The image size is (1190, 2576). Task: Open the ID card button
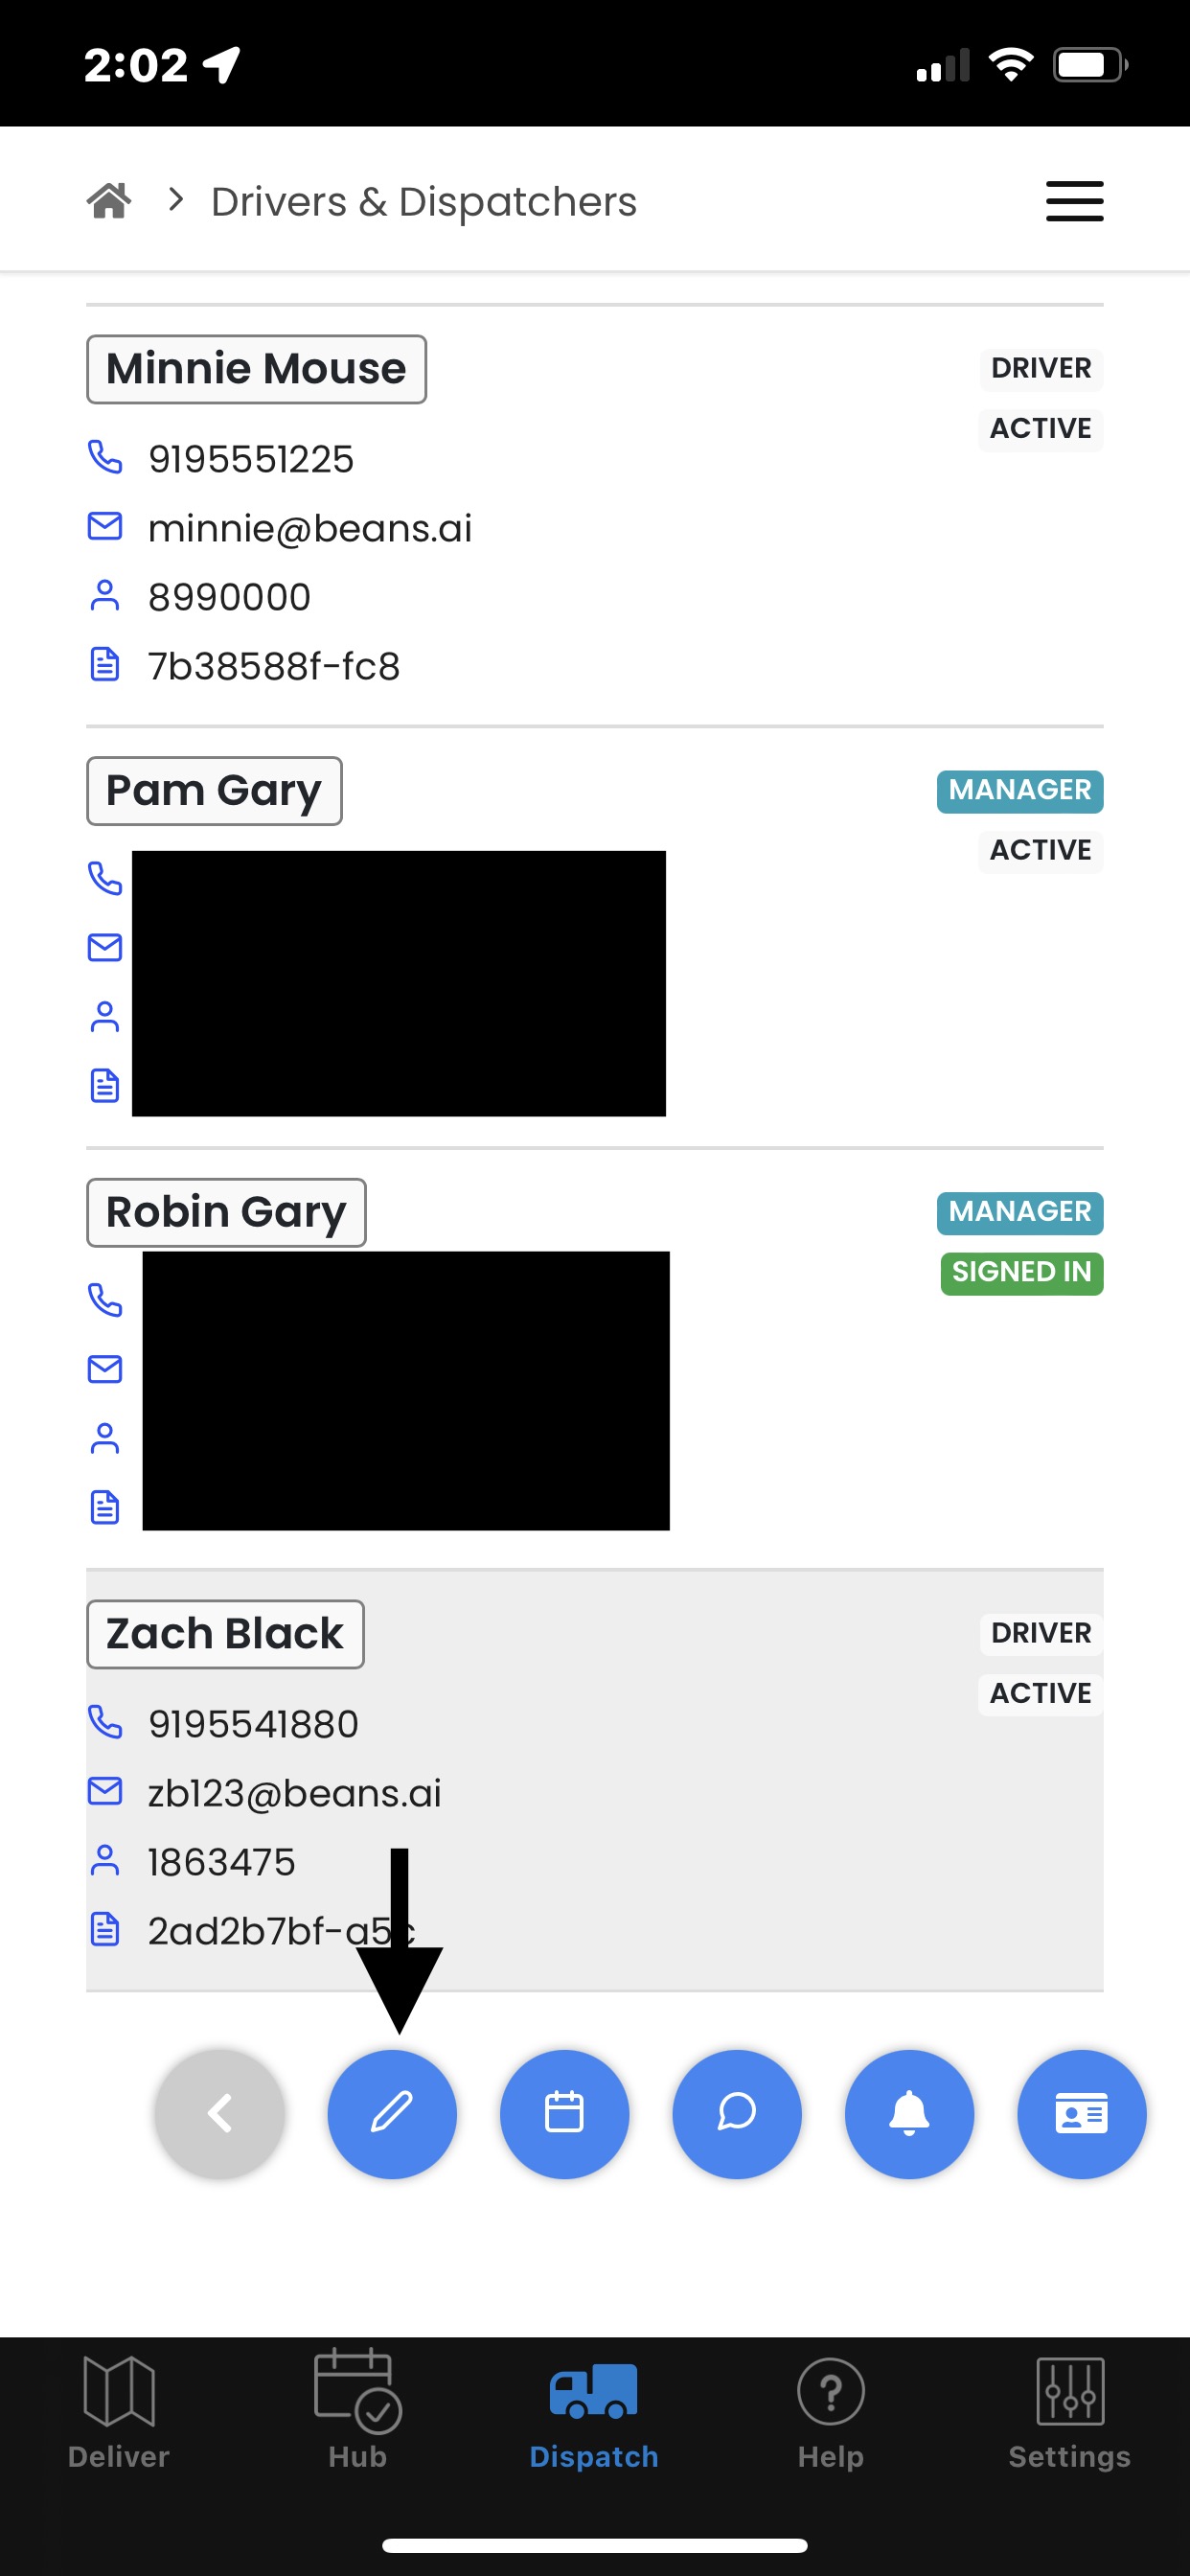point(1081,2113)
